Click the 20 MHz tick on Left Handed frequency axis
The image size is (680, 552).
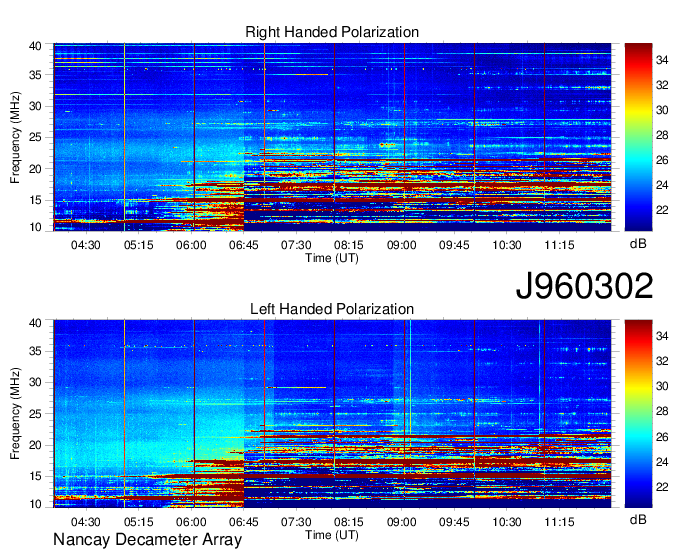point(35,445)
